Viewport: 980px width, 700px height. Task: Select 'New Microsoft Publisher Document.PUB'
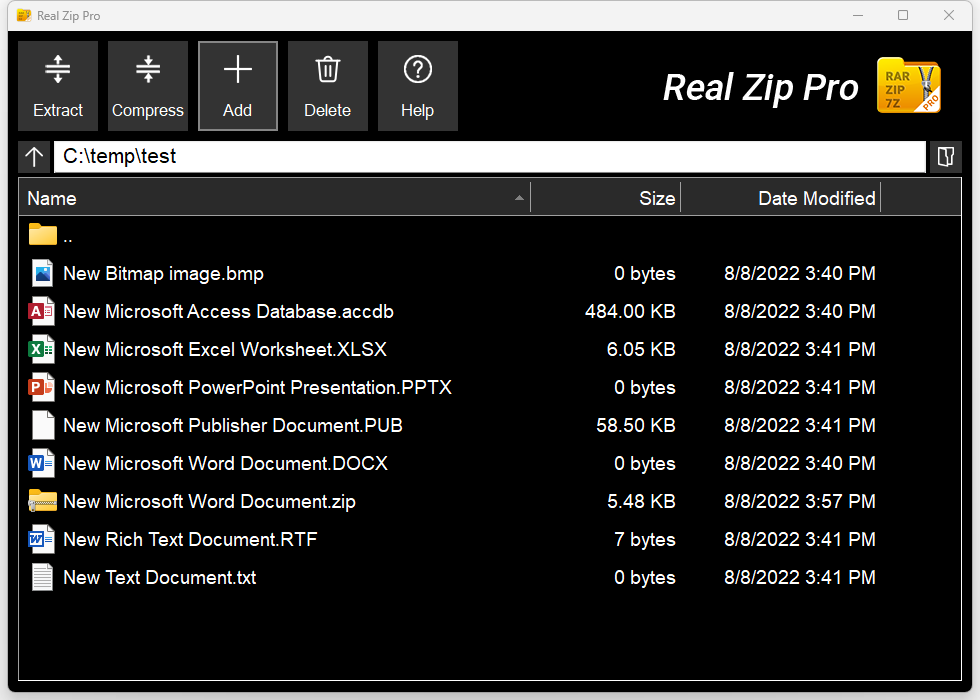click(233, 426)
